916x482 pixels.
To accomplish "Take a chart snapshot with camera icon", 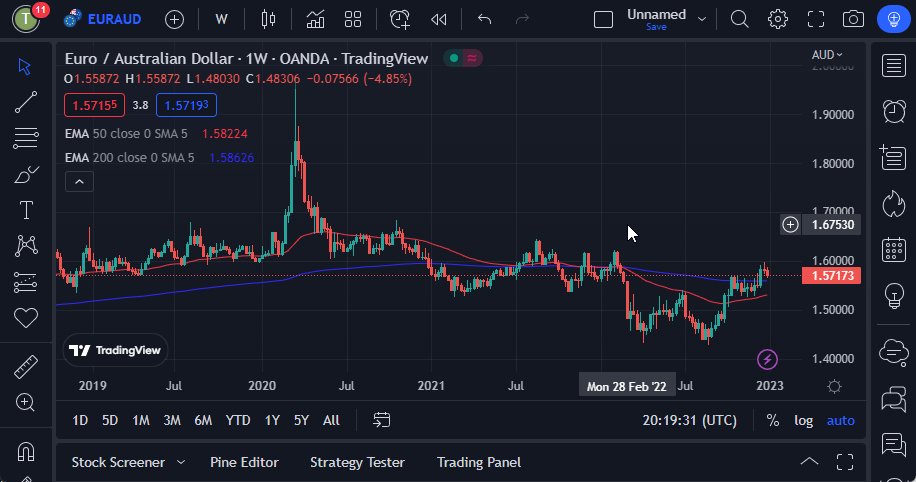I will pos(853,19).
